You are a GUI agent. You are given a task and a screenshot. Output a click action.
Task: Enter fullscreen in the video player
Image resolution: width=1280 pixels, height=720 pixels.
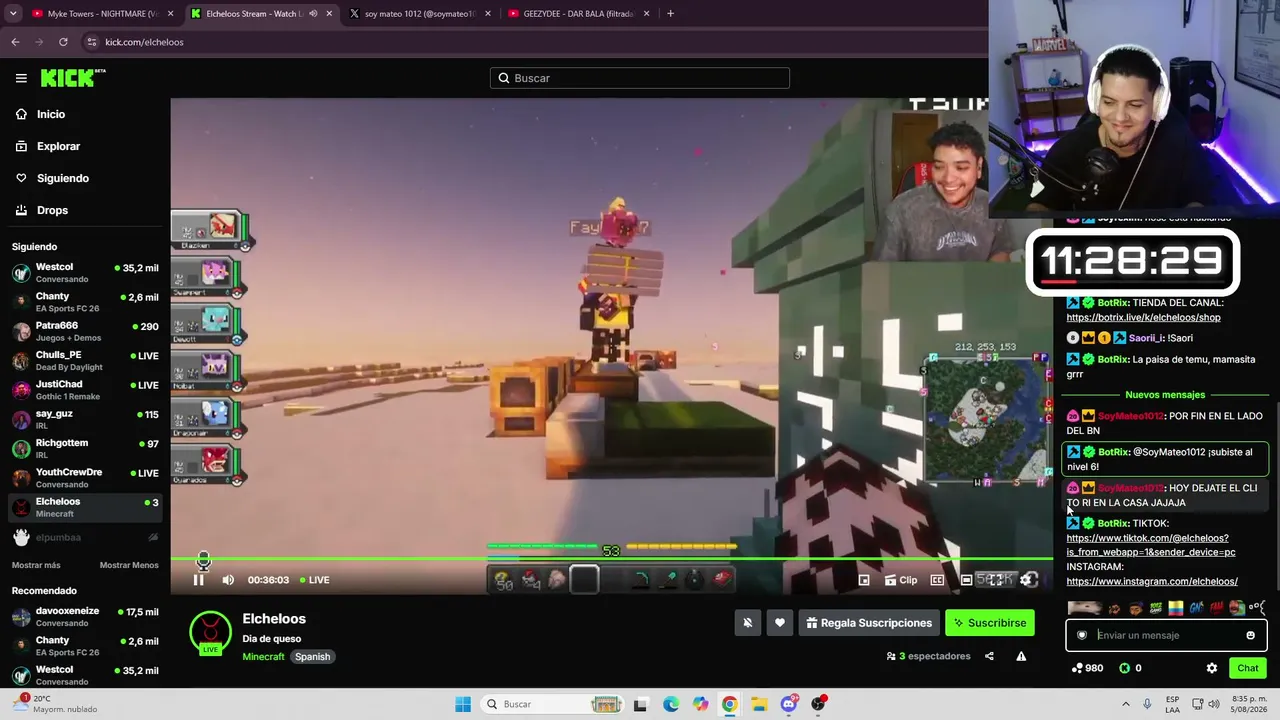[x=995, y=580]
